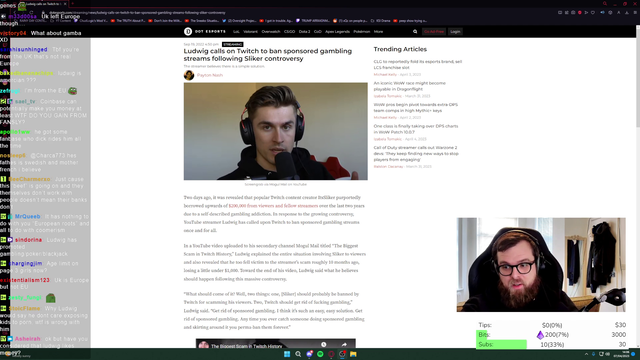This screenshot has height=360, width=640.
Task: Open trending article 'An iconic WoW race might become playable'
Action: coord(409,86)
